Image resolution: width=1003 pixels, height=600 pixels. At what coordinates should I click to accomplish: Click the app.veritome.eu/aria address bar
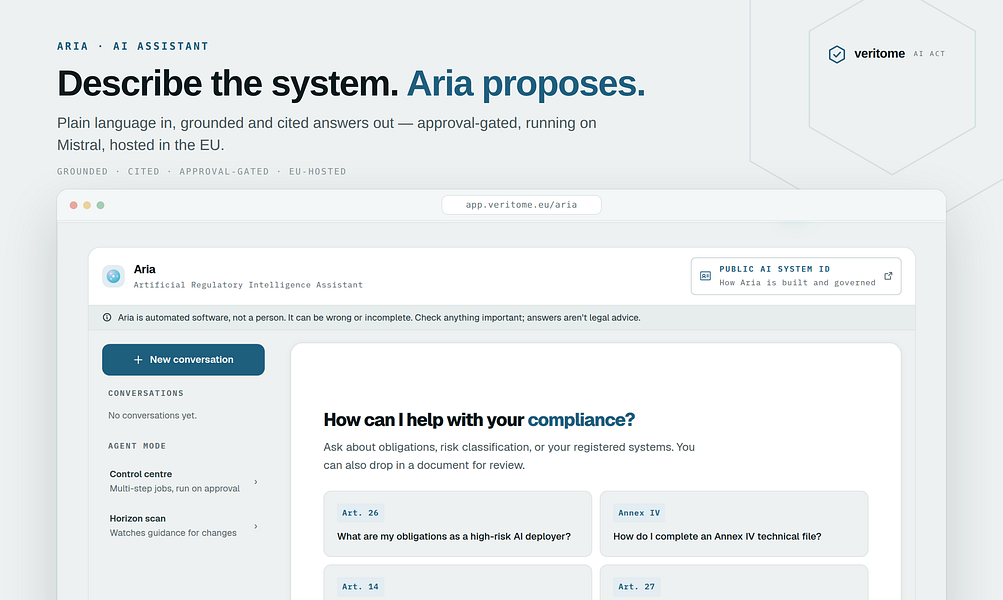pyautogui.click(x=521, y=205)
